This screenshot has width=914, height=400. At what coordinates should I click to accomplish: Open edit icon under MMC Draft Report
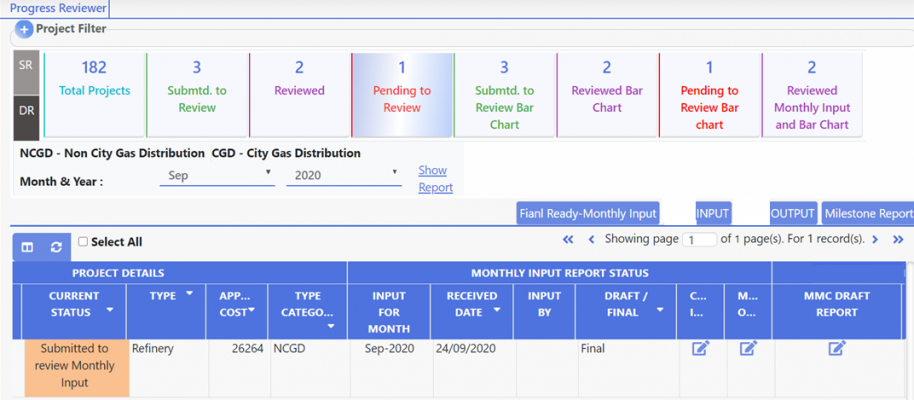[x=837, y=348]
